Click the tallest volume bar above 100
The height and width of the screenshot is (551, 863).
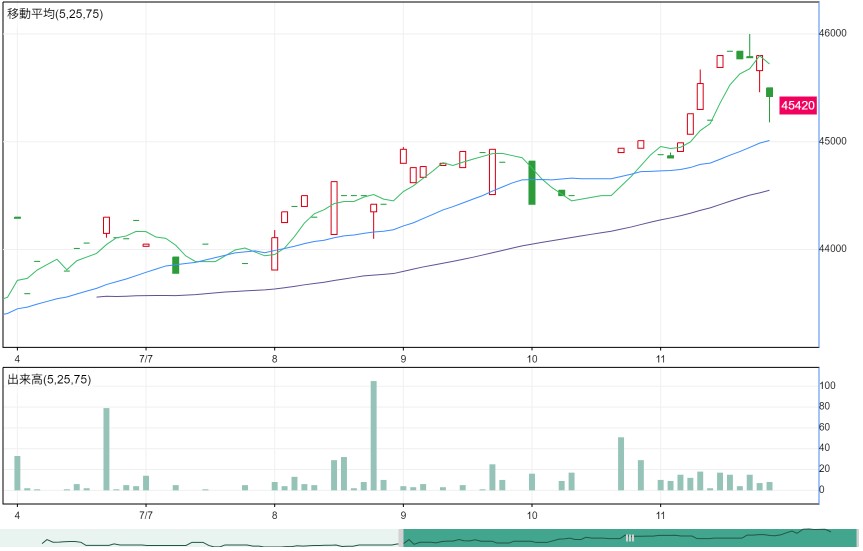(374, 435)
